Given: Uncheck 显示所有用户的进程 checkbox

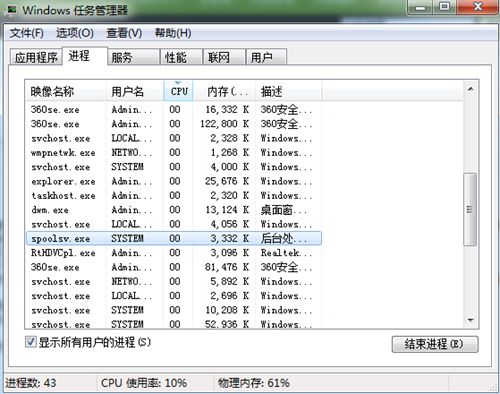Looking at the screenshot, I should (31, 342).
